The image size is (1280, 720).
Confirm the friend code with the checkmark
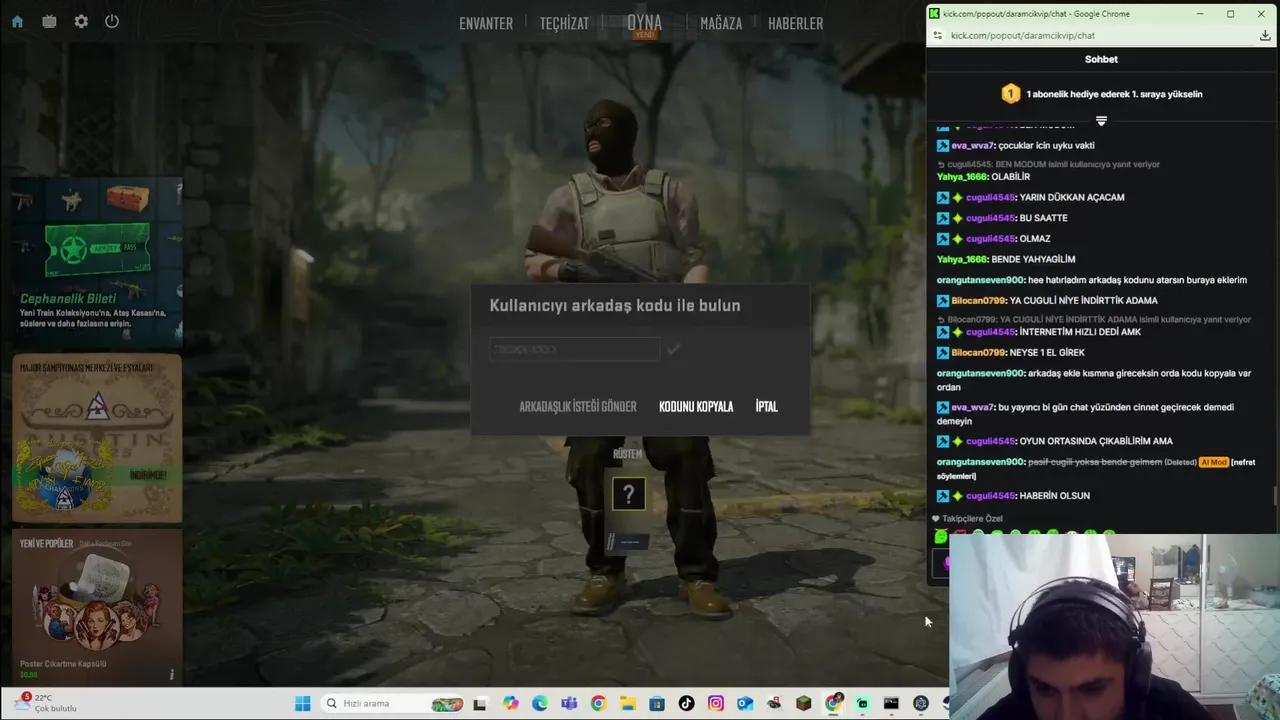coord(673,349)
